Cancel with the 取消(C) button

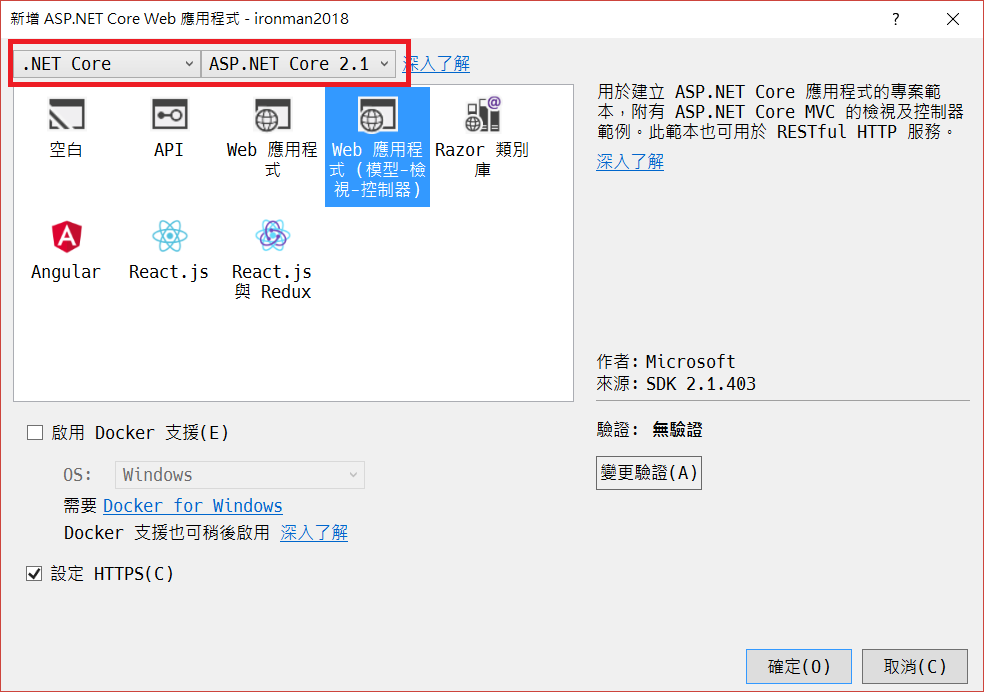[915, 666]
